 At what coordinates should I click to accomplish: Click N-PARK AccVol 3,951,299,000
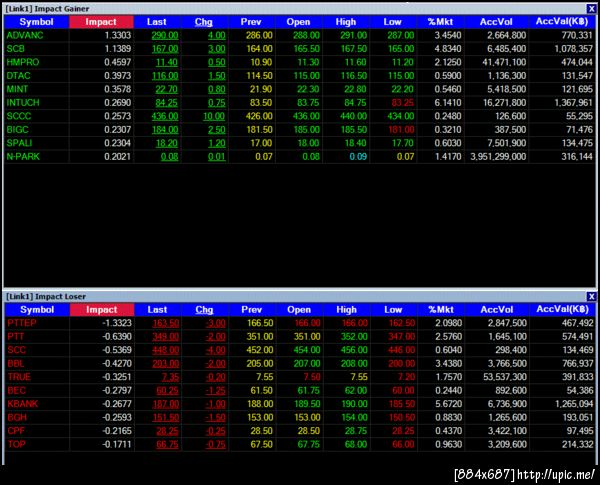(498, 157)
